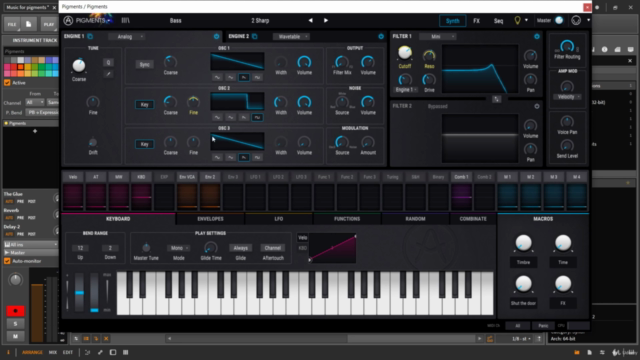The width and height of the screenshot is (640, 360).
Task: Click the Panic button
Action: 543,326
